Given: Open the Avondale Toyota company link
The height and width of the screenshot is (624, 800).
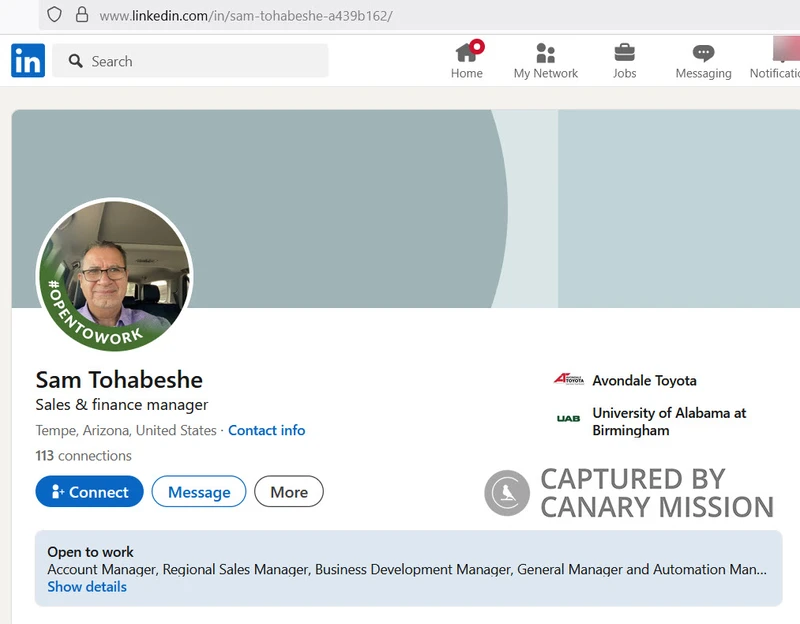Looking at the screenshot, I should (x=644, y=380).
